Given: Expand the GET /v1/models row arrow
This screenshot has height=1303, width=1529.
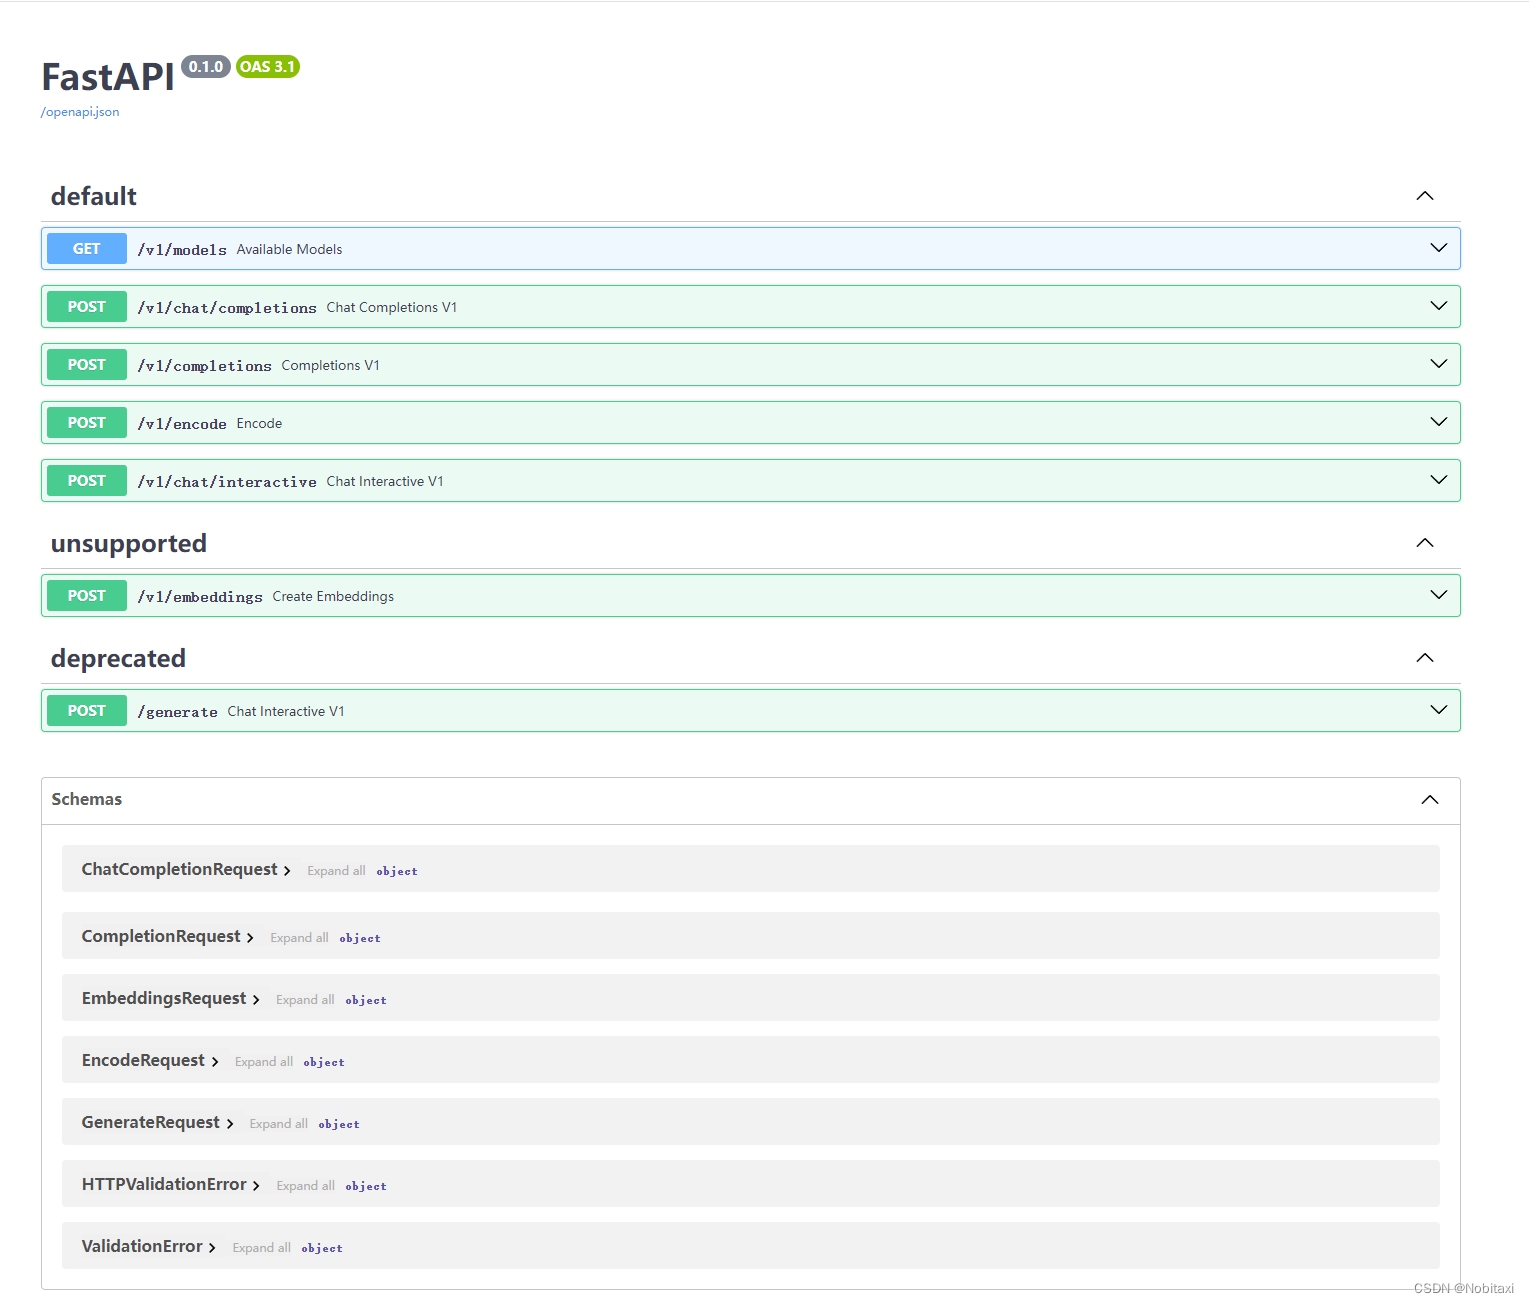Looking at the screenshot, I should click(1439, 248).
